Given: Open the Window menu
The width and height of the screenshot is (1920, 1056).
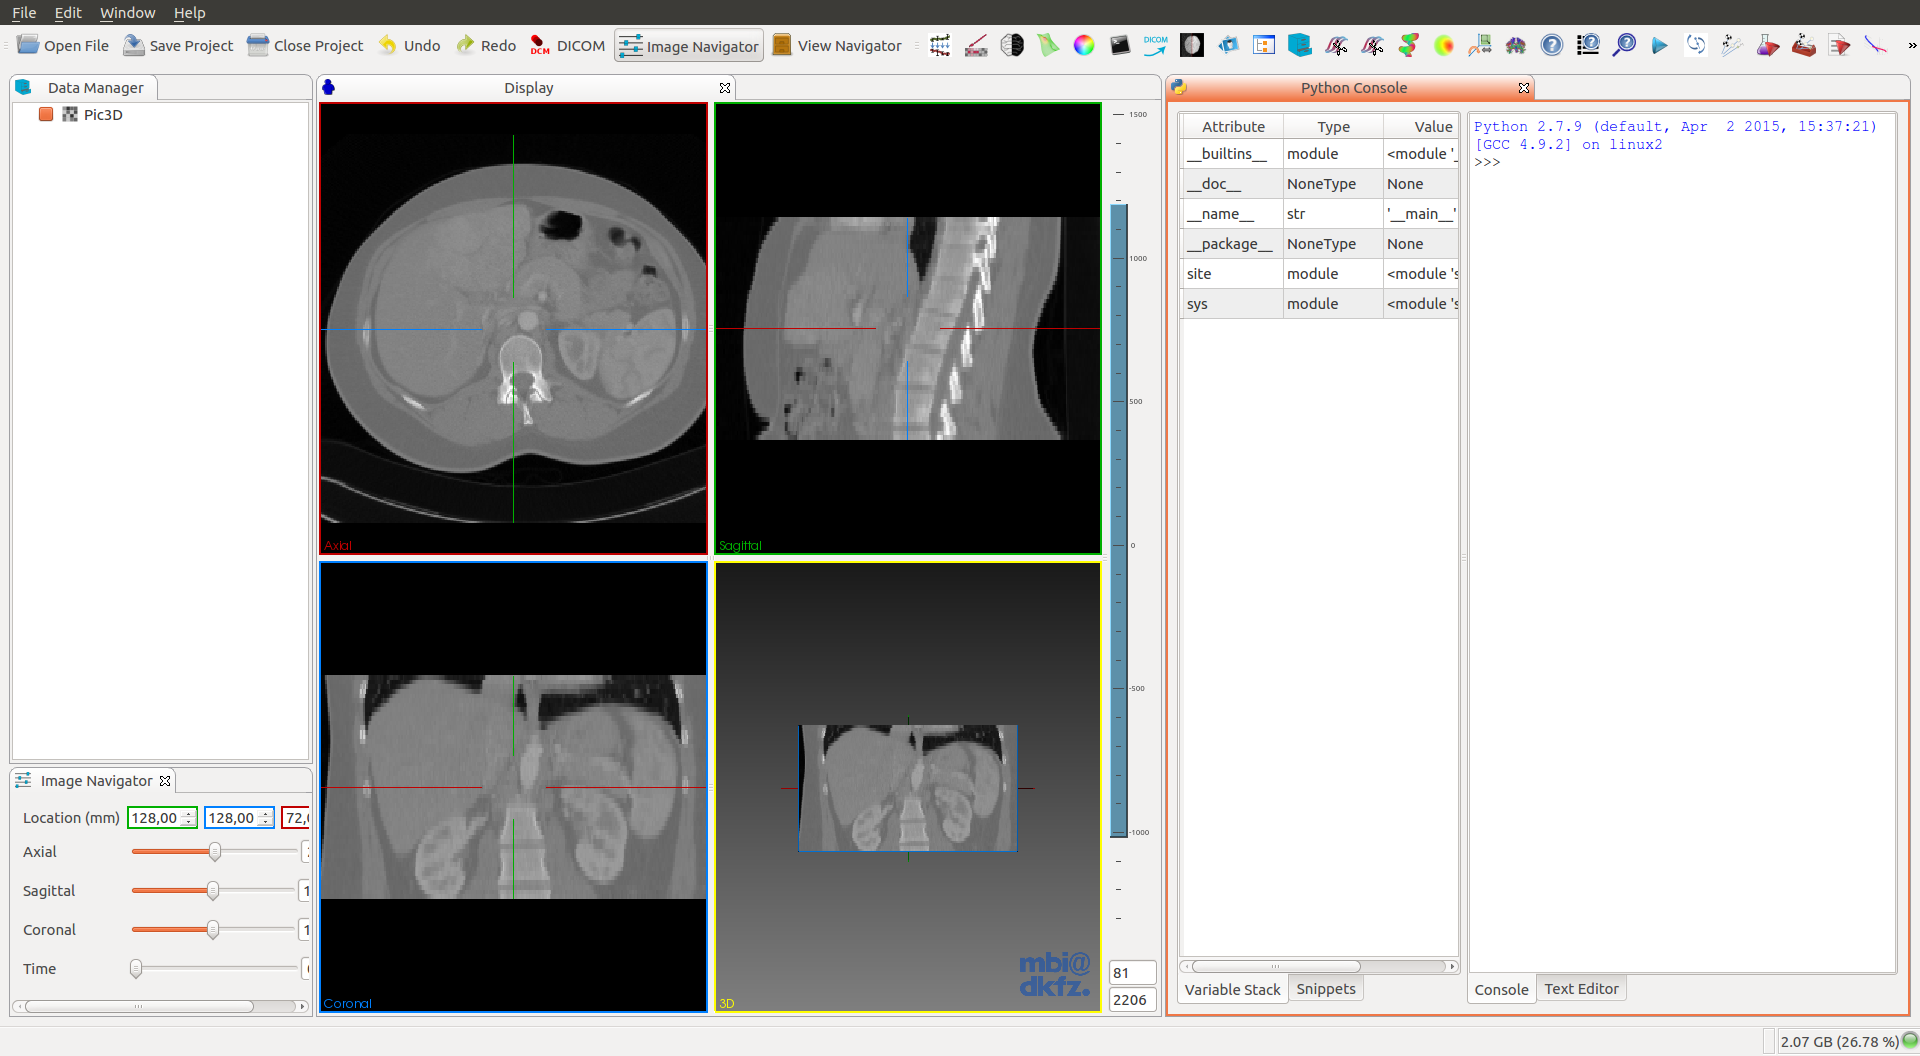Looking at the screenshot, I should tap(127, 12).
